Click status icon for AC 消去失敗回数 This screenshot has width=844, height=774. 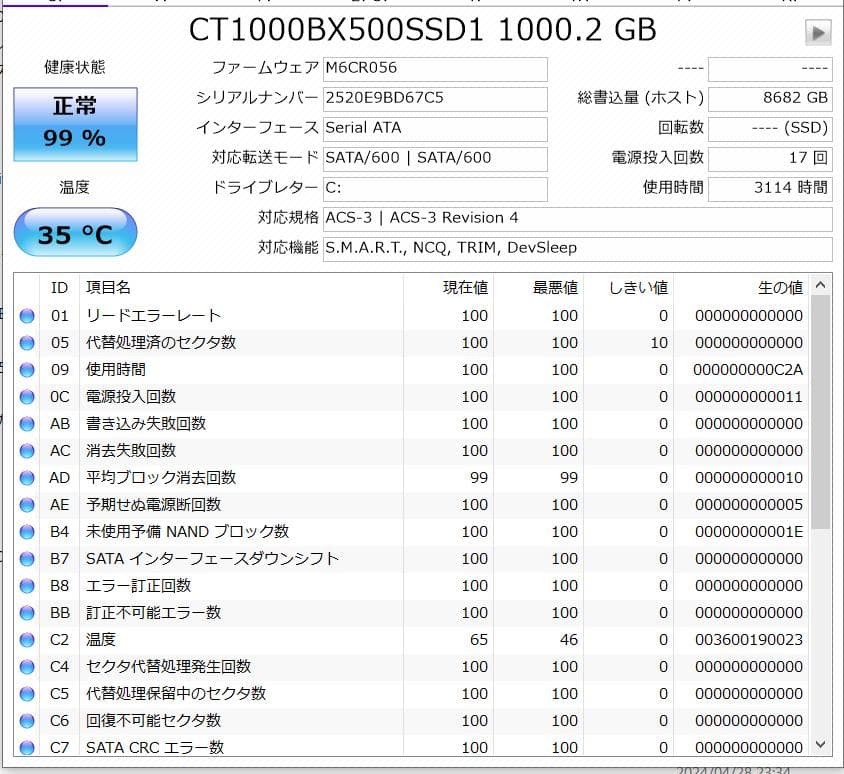(27, 451)
